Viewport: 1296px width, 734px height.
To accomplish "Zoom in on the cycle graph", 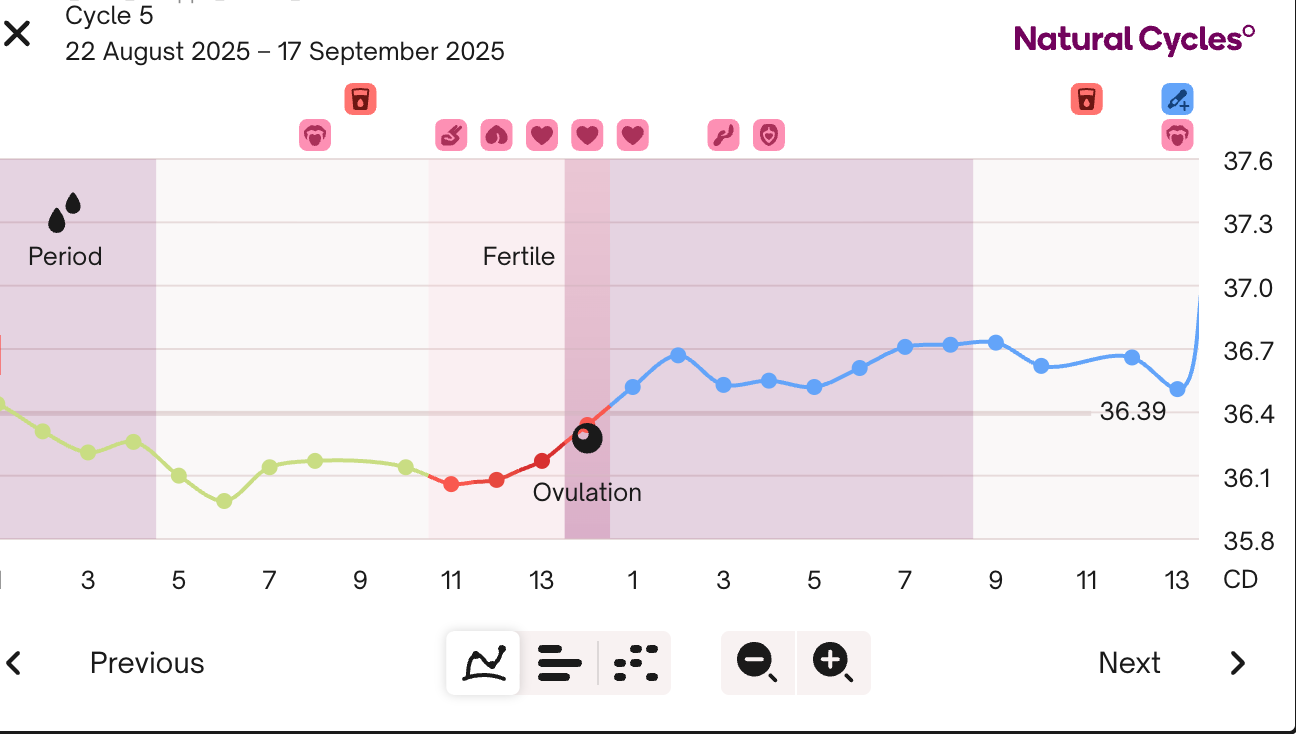I will pyautogui.click(x=833, y=662).
